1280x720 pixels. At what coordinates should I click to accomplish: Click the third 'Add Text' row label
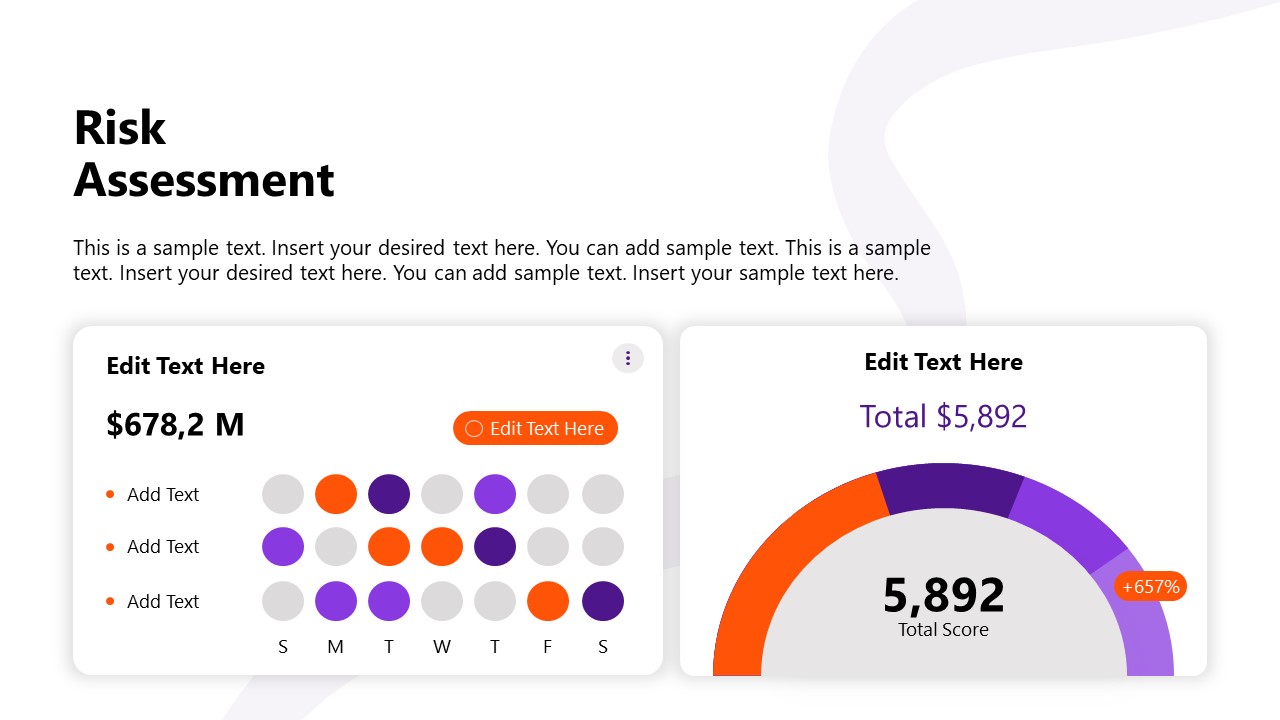coord(163,601)
